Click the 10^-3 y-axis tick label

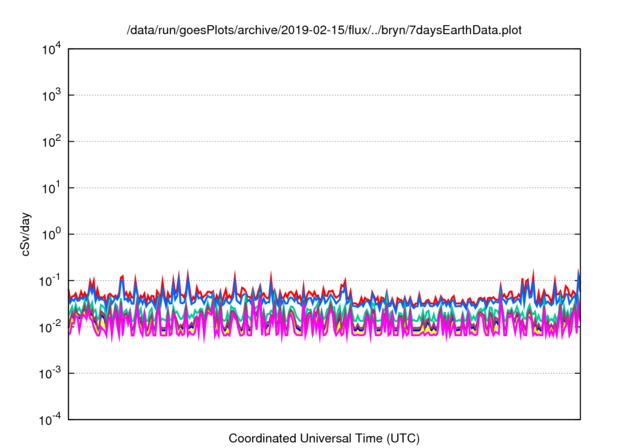click(50, 374)
